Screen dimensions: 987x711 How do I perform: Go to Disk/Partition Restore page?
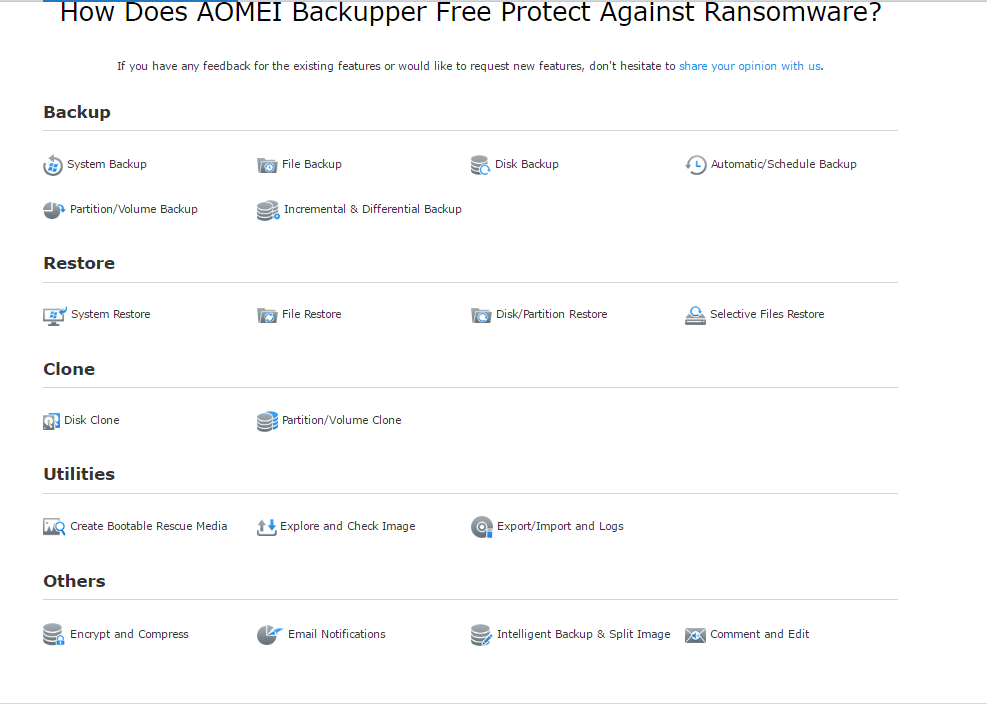(x=551, y=314)
